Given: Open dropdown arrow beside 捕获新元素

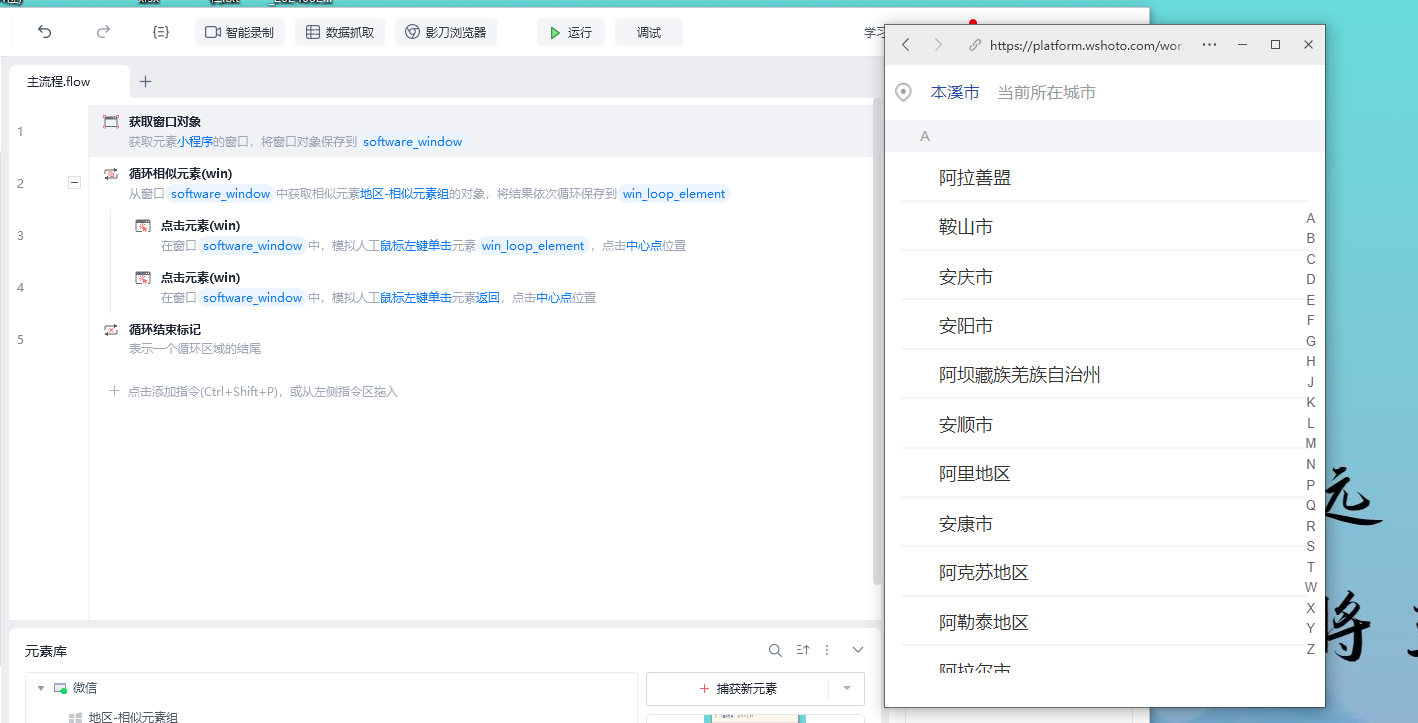Looking at the screenshot, I should (846, 688).
